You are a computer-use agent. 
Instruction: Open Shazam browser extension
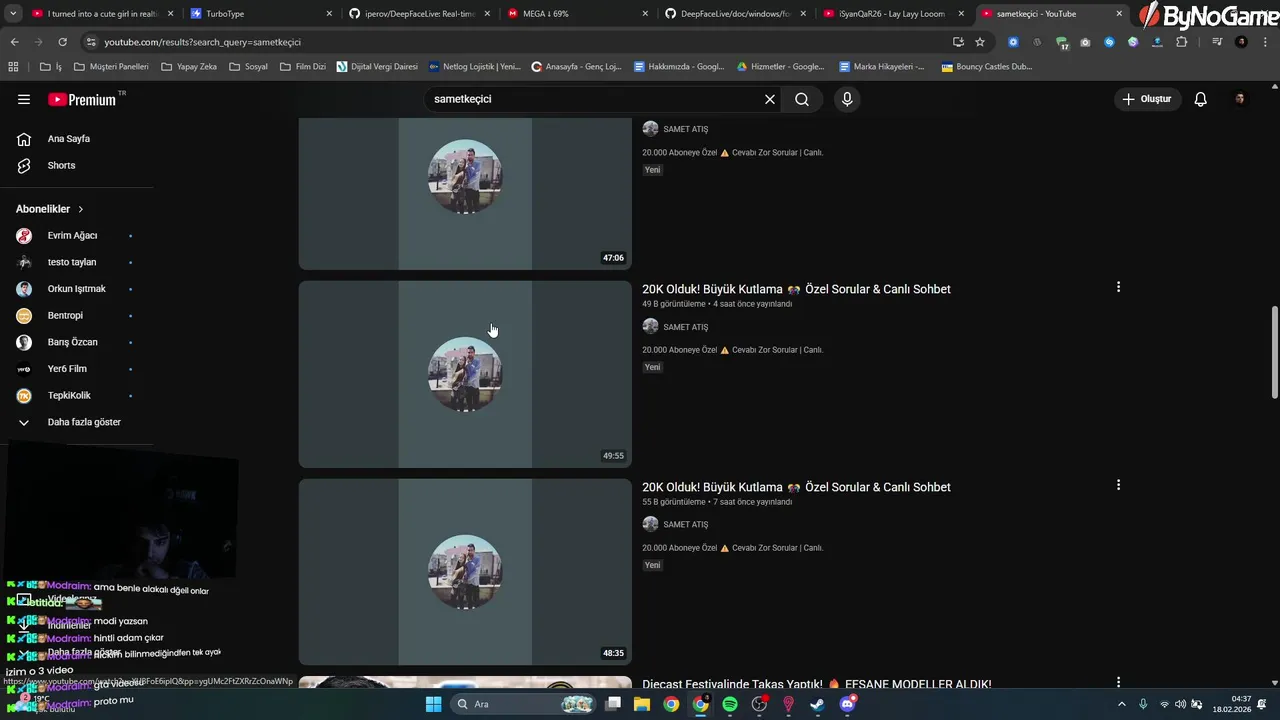tap(1109, 42)
